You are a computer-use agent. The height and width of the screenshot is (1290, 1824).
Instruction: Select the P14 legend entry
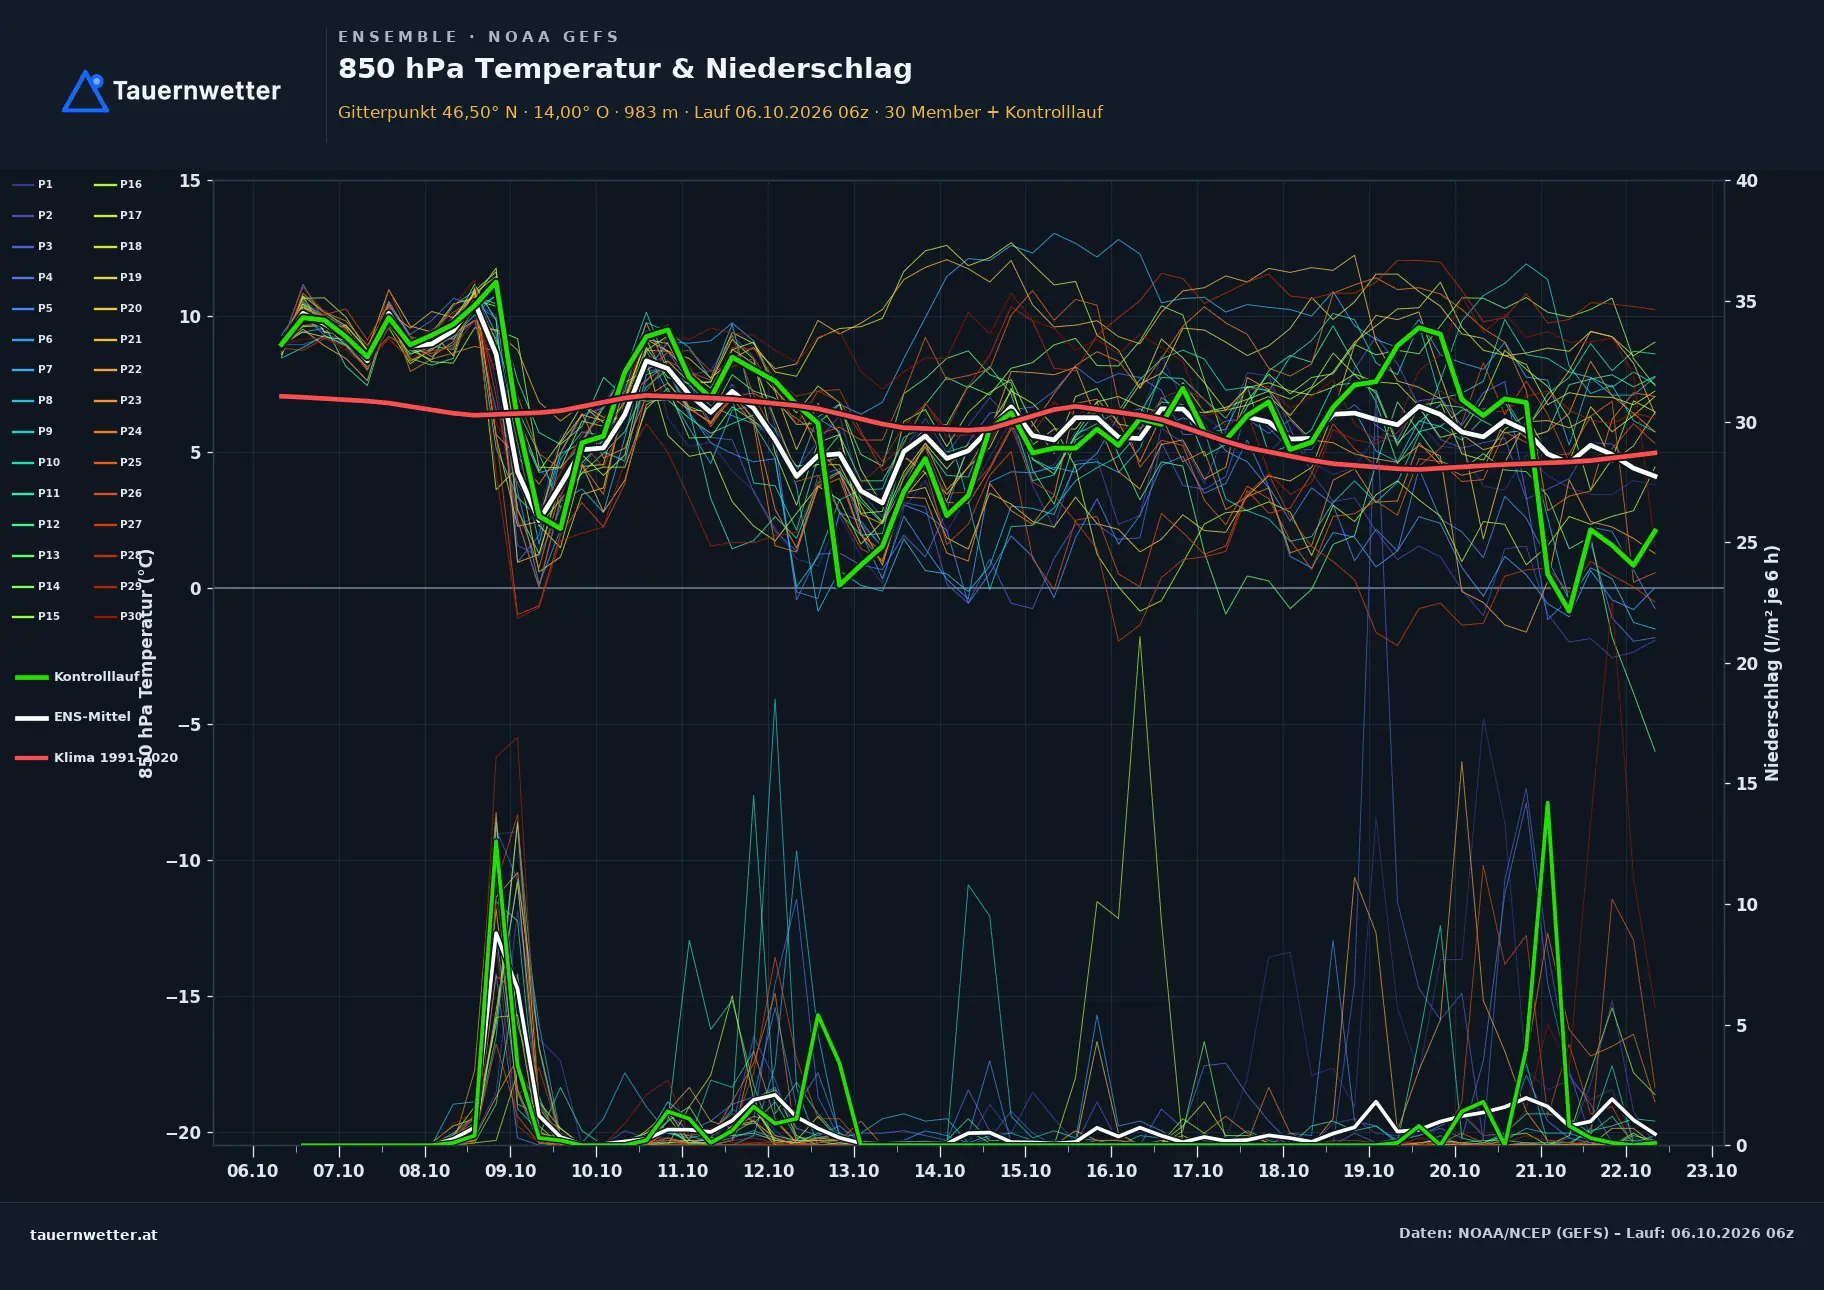[x=36, y=586]
